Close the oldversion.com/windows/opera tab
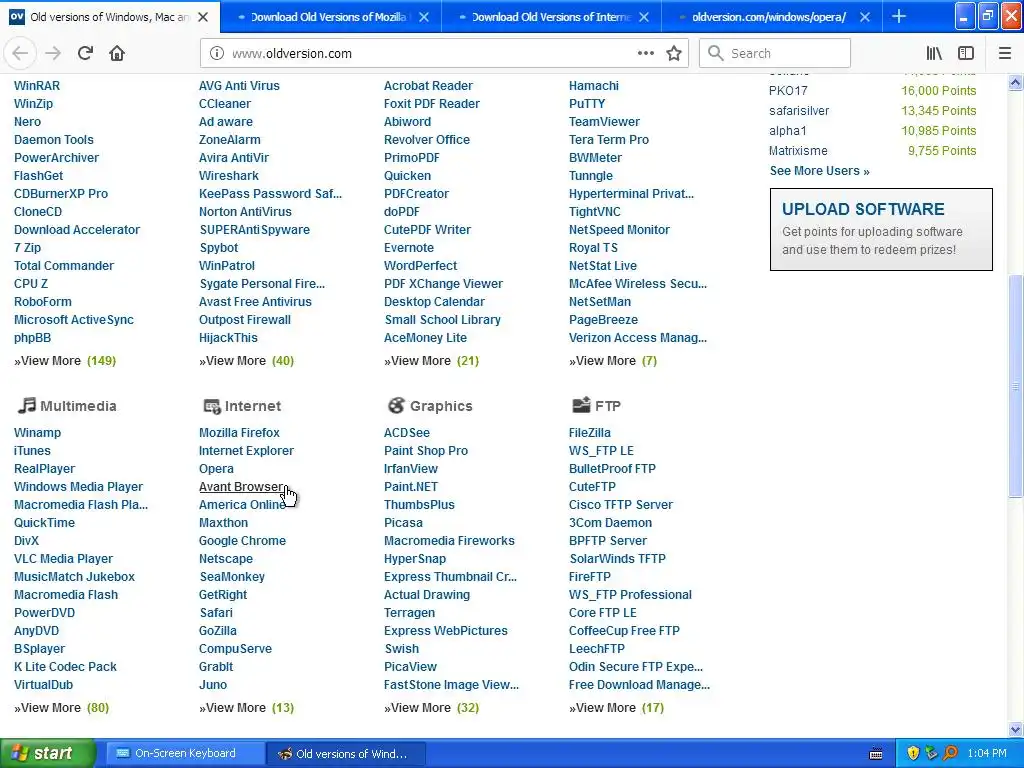Screen dimensions: 1024x768 tap(865, 17)
